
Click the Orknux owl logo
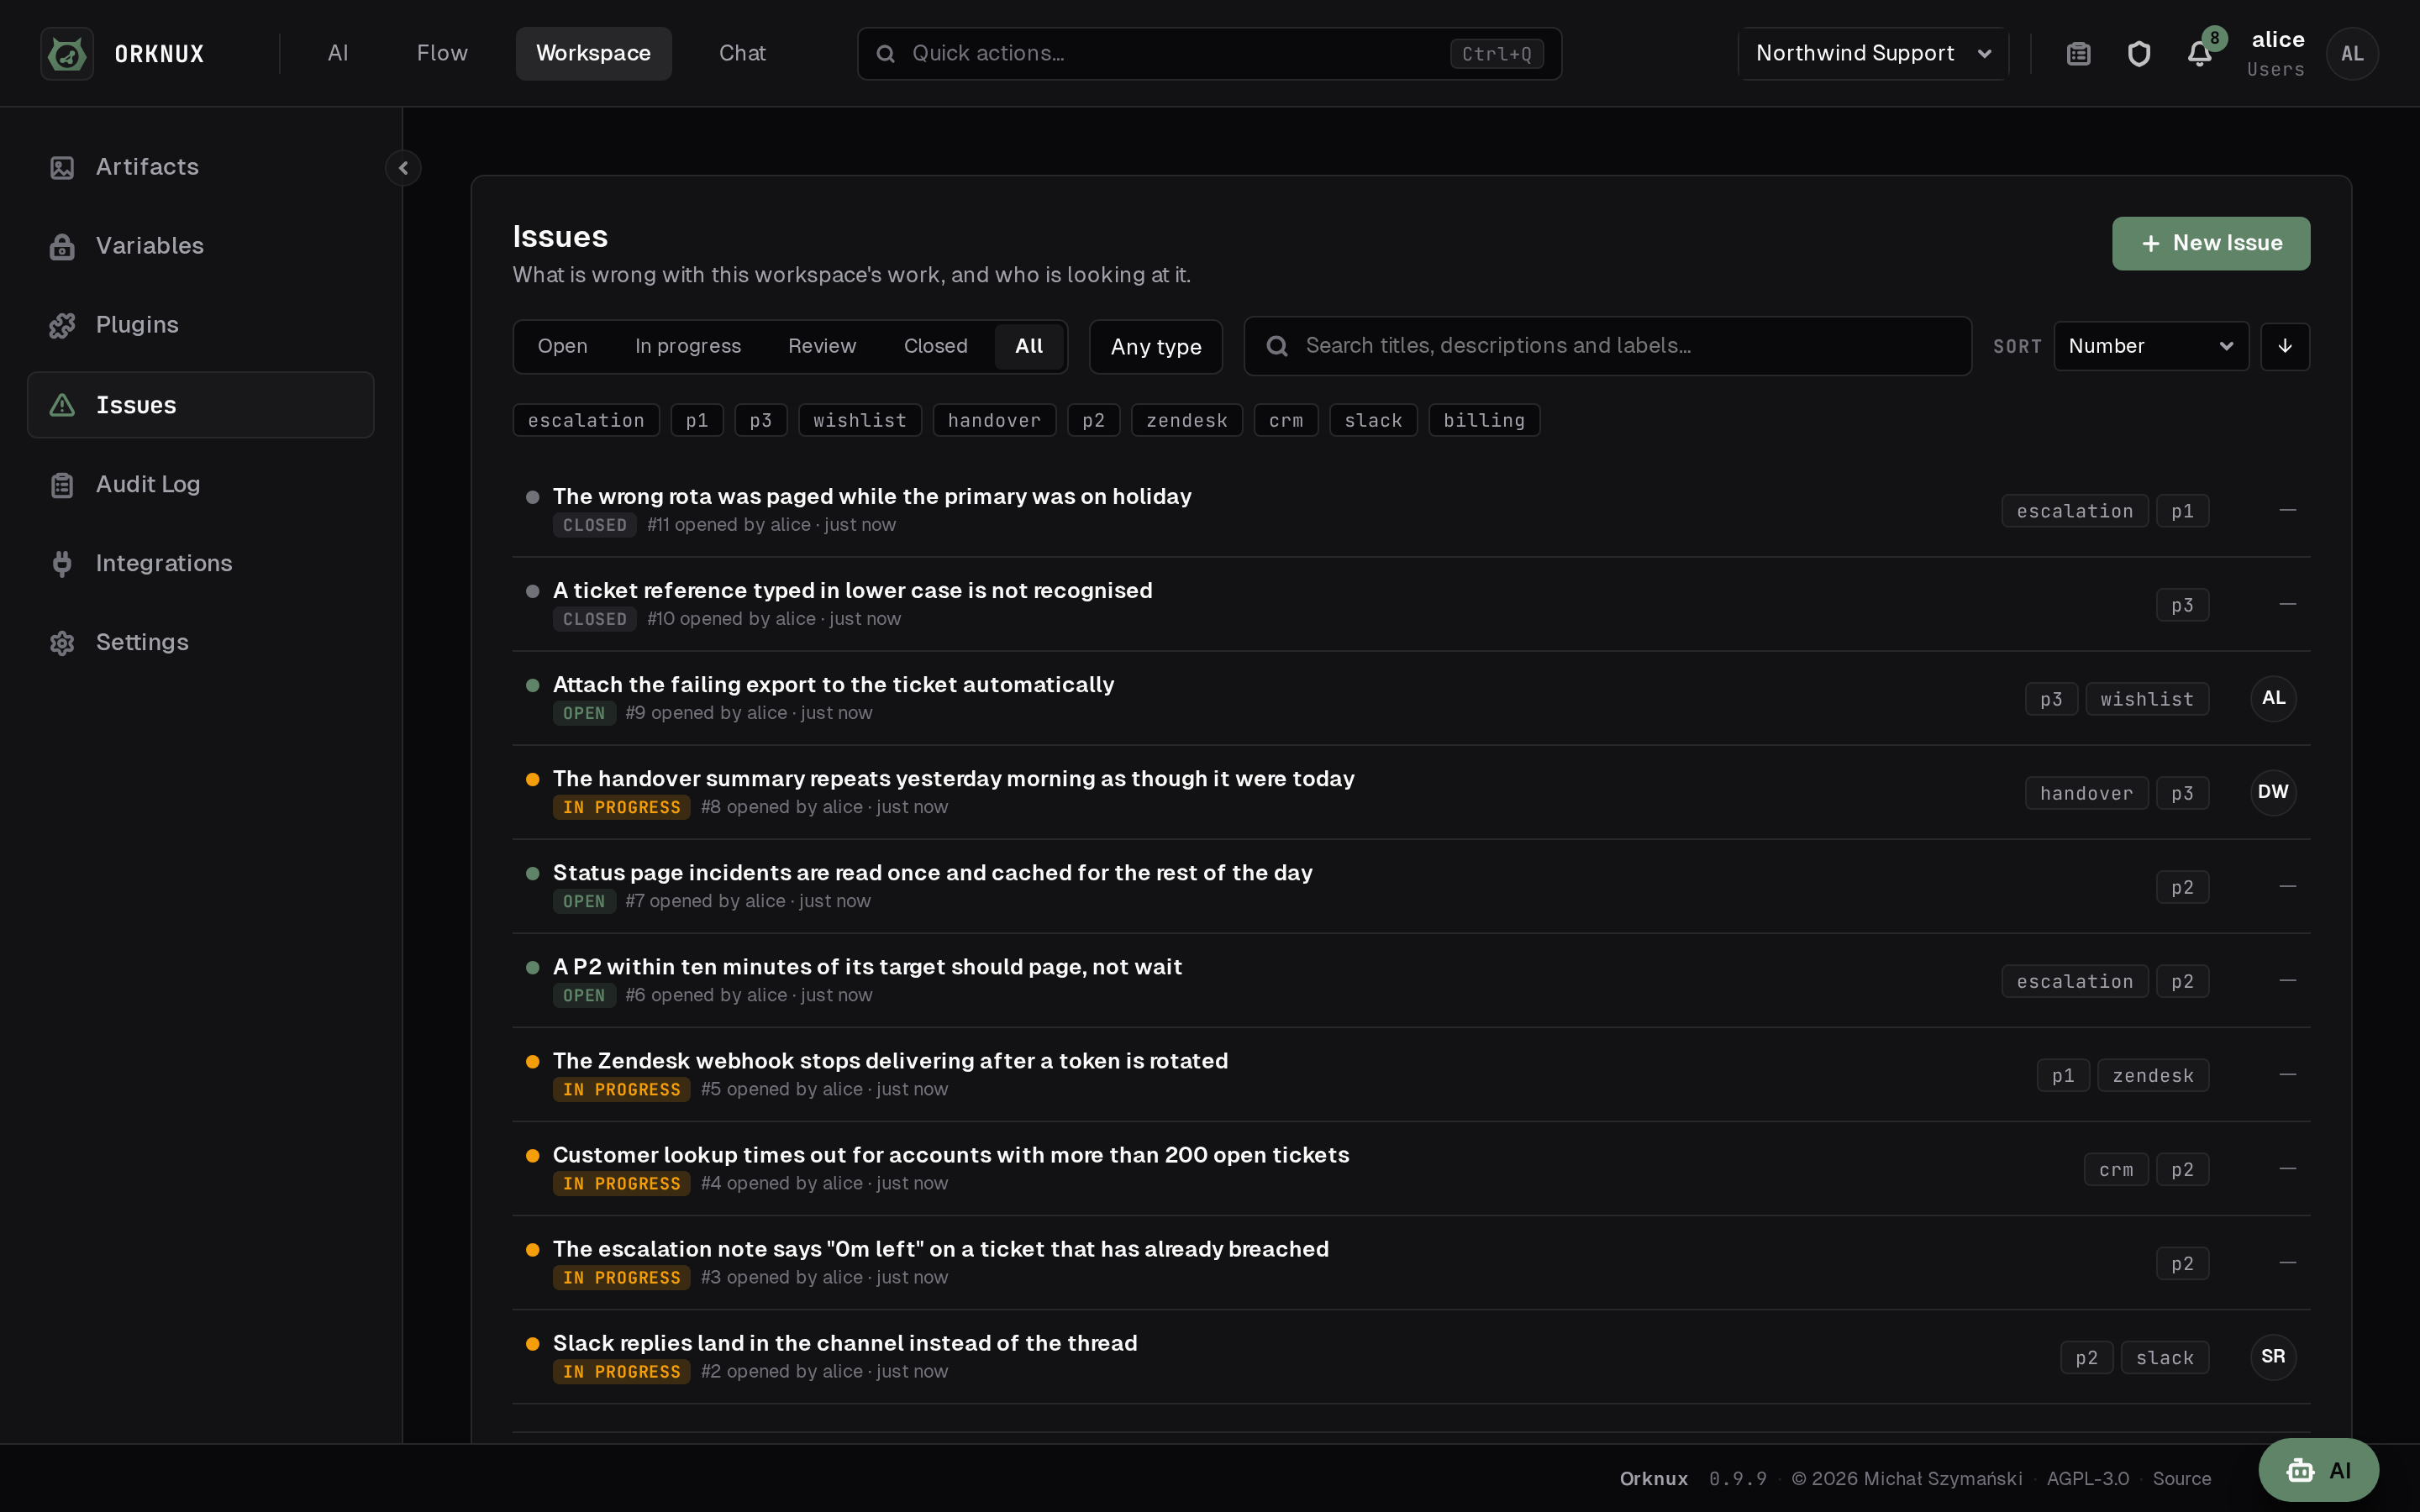[x=67, y=53]
